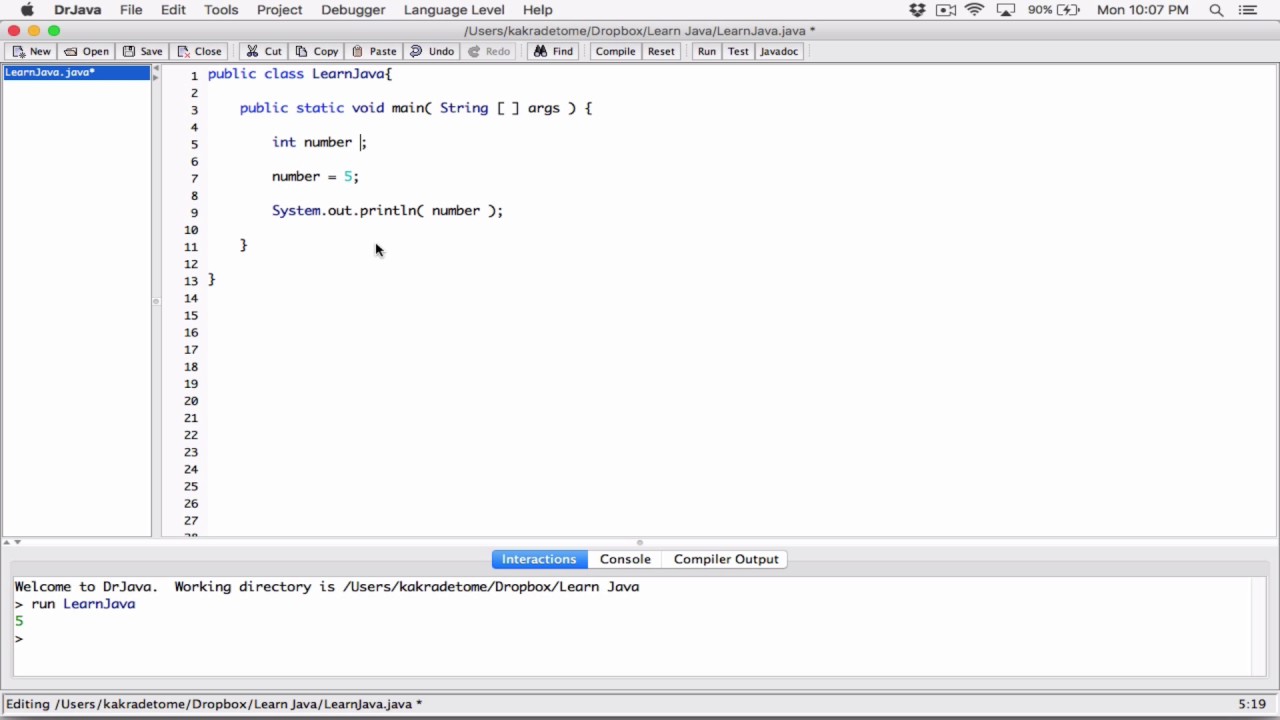Open Spotlight search icon
Viewport: 1280px width, 720px height.
pos(1217,10)
